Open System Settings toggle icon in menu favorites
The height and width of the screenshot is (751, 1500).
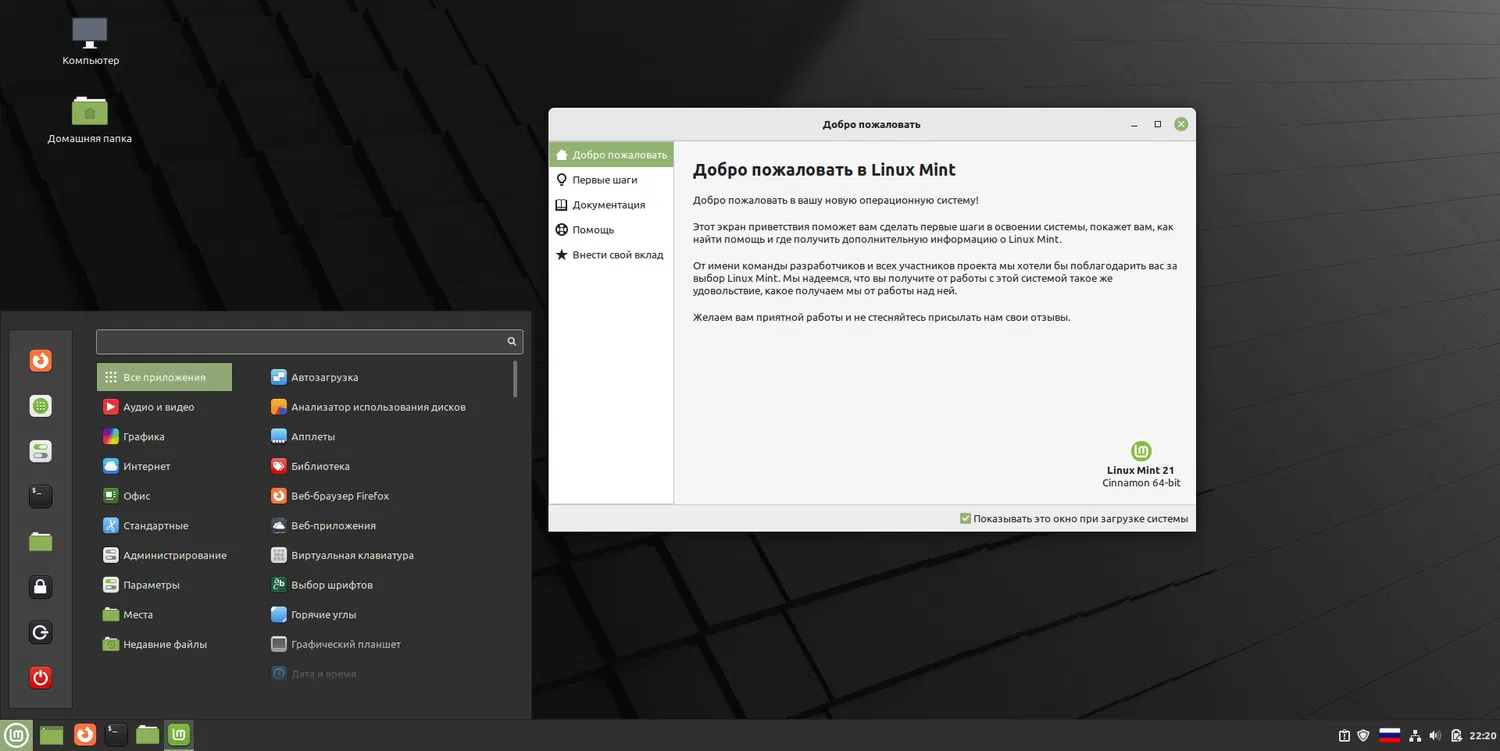click(x=40, y=451)
